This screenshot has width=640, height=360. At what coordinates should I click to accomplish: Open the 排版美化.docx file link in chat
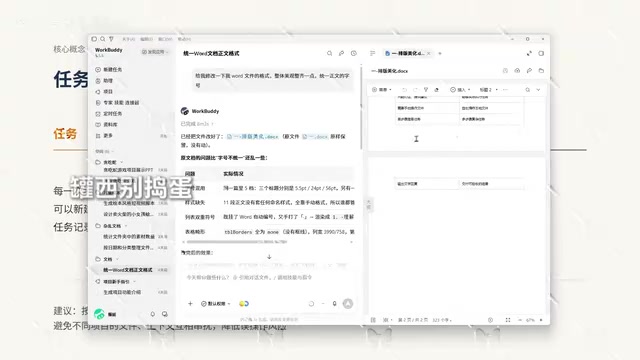click(253, 136)
